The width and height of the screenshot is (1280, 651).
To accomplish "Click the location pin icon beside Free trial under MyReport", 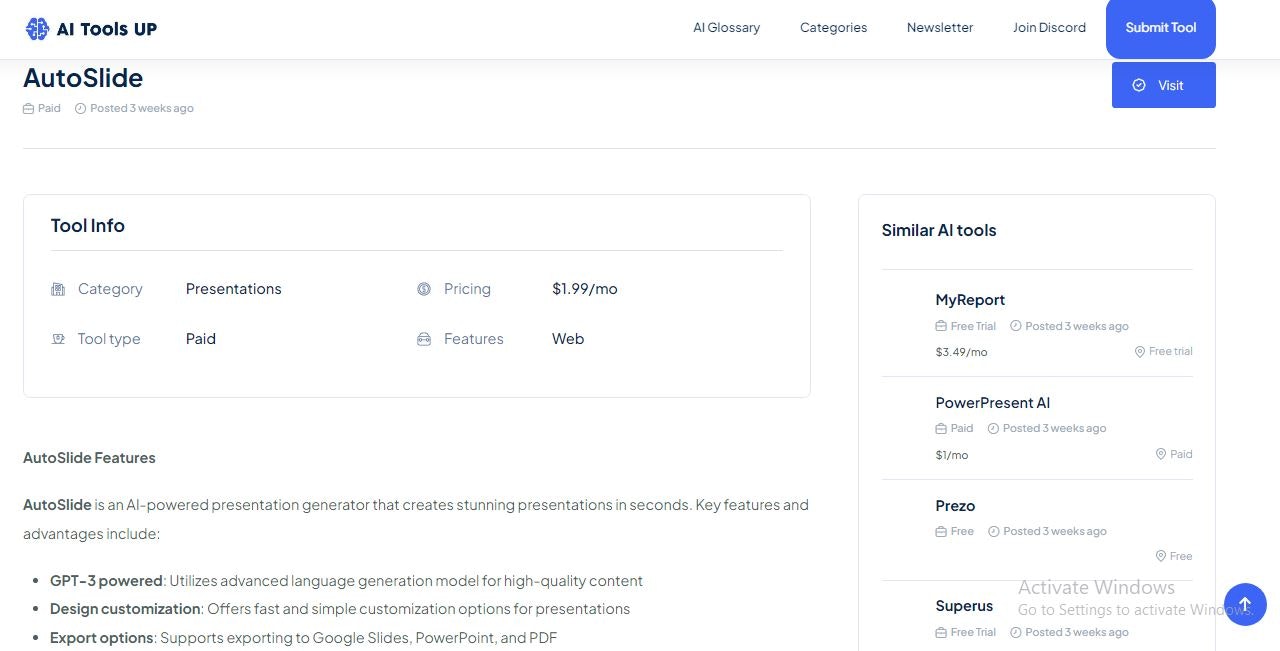I will click(1140, 352).
